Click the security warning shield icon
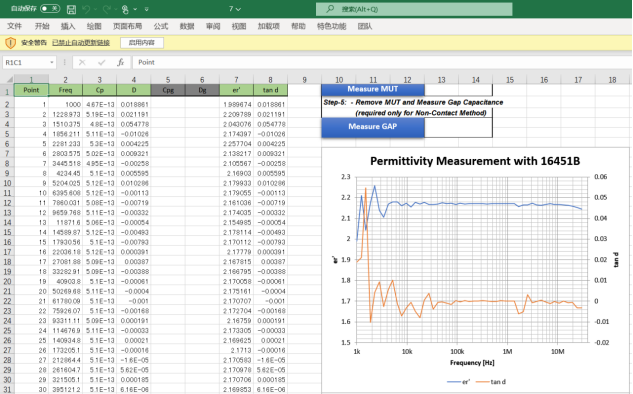Screen dimensions: 633x394 pyautogui.click(x=10, y=43)
